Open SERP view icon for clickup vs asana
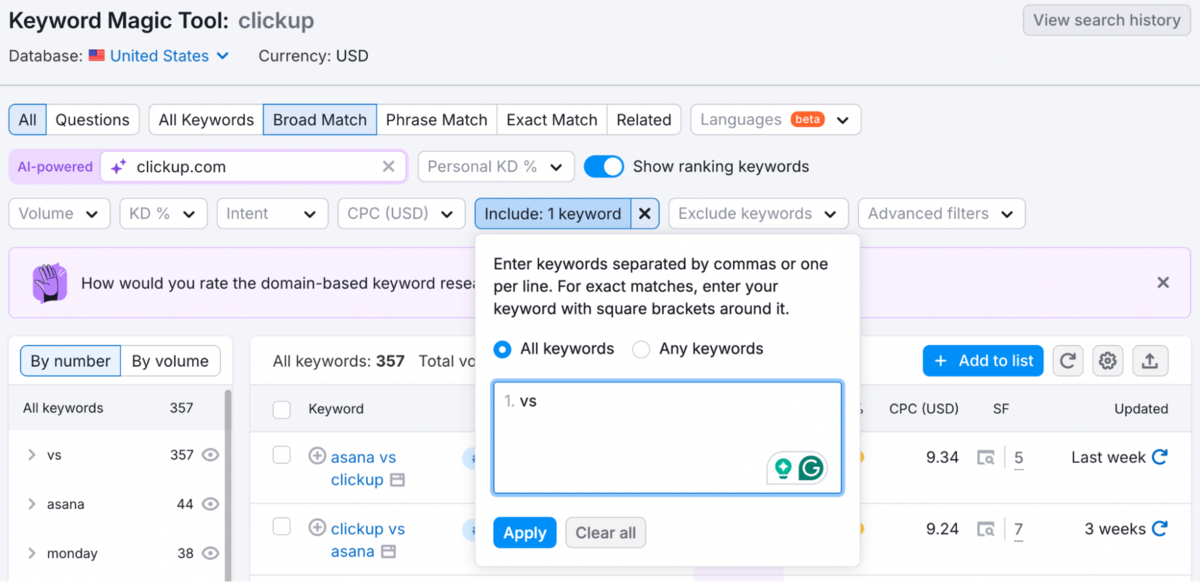The image size is (1200, 582). tap(986, 529)
